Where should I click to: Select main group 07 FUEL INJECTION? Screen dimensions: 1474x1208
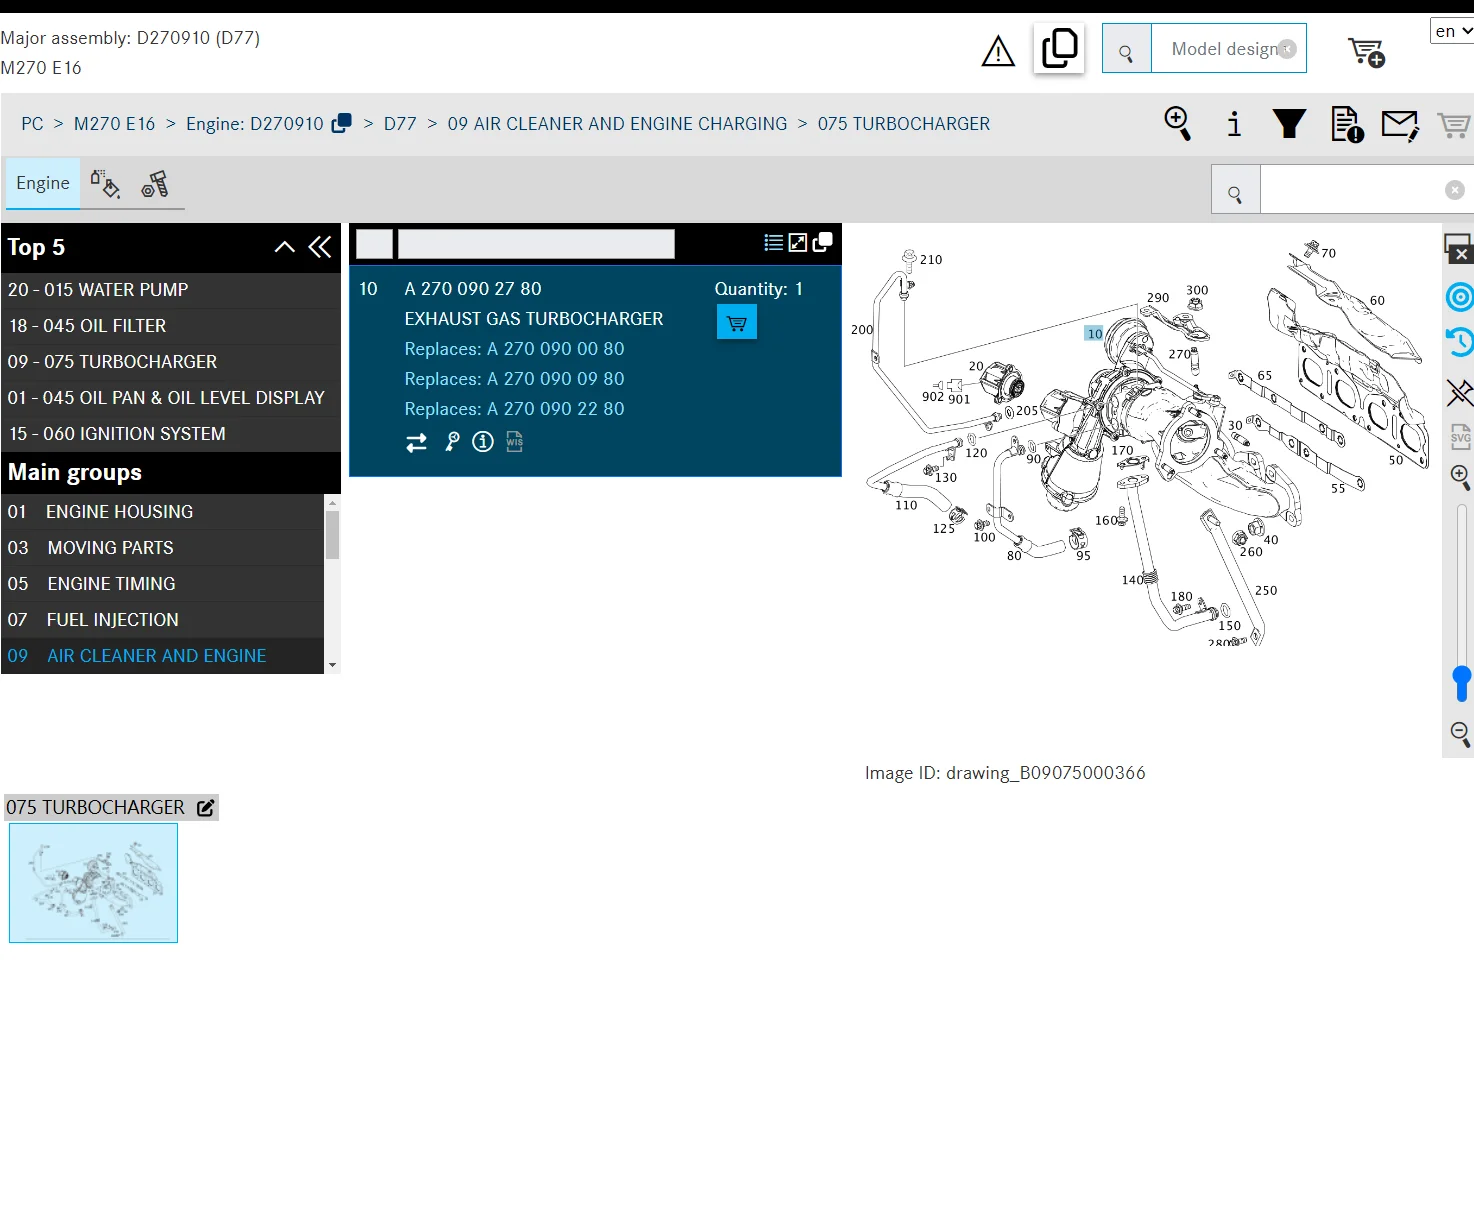pos(163,620)
